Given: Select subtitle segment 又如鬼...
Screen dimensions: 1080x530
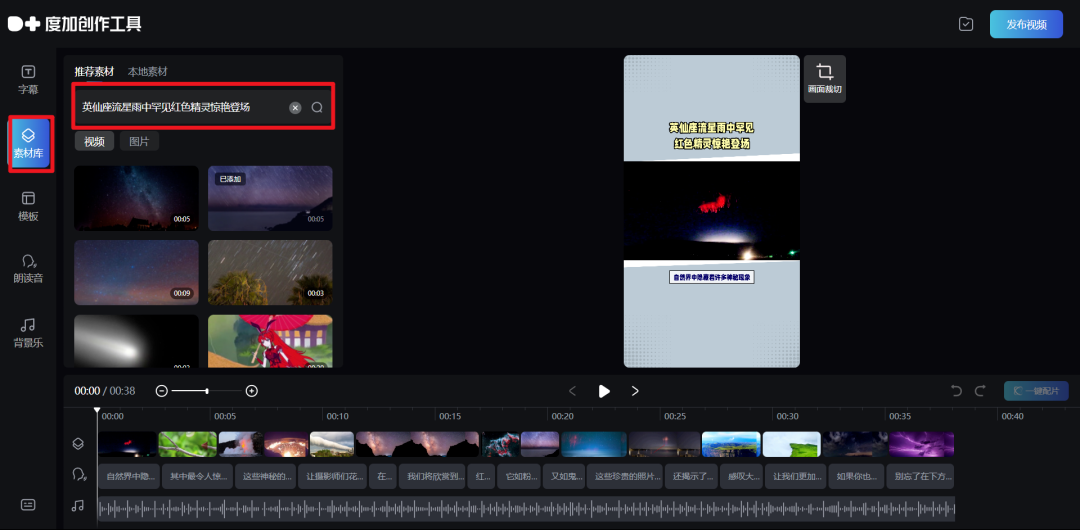Looking at the screenshot, I should (564, 476).
